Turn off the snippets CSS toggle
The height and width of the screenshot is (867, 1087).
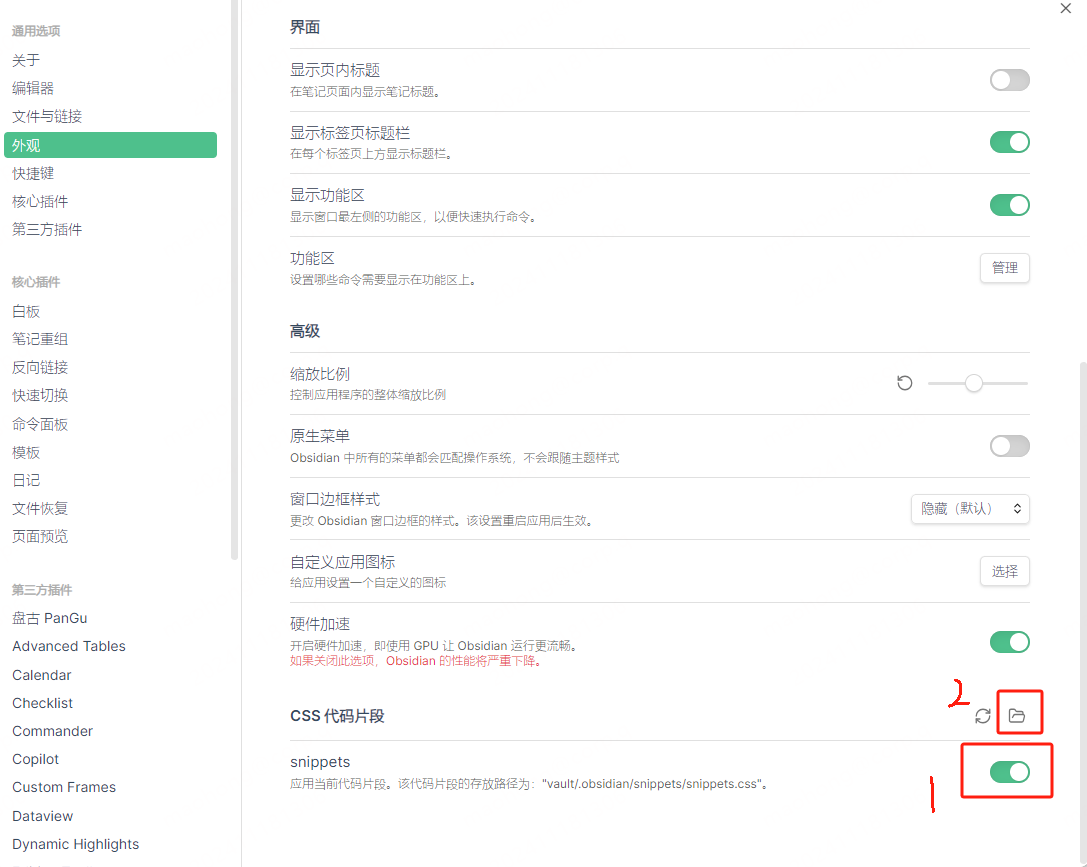[x=1009, y=771]
